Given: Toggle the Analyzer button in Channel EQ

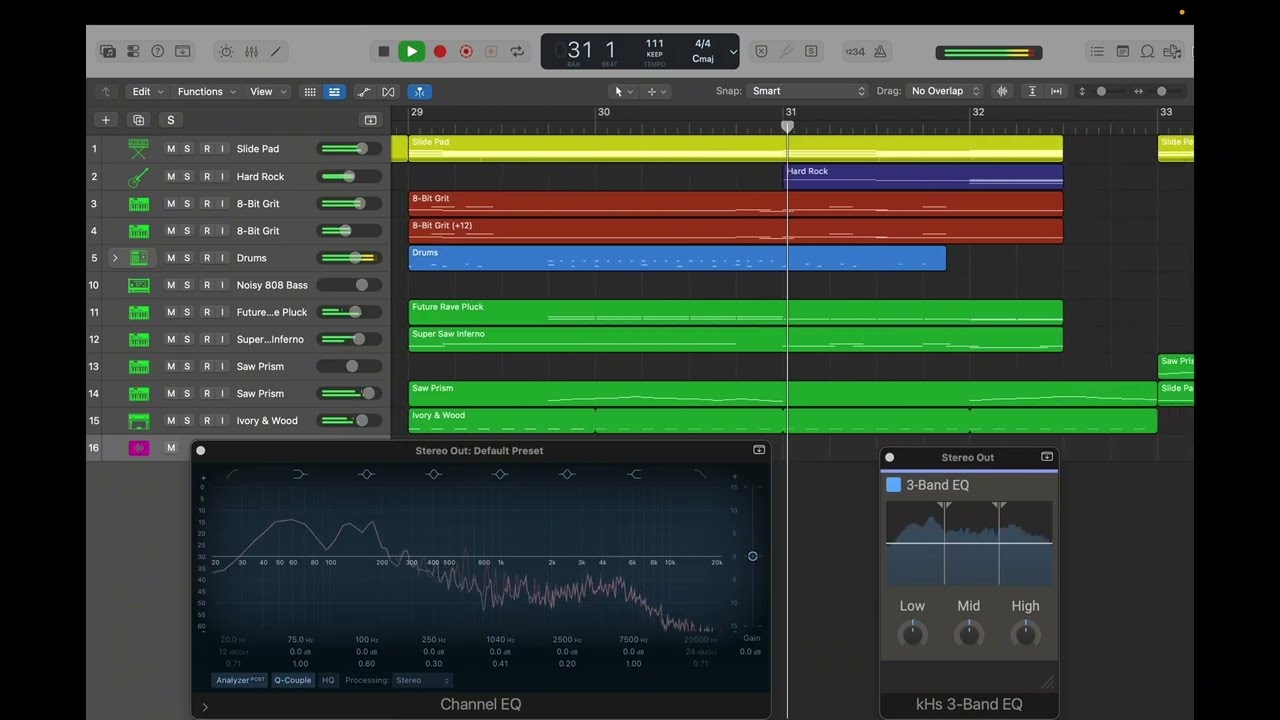Looking at the screenshot, I should click(241, 680).
